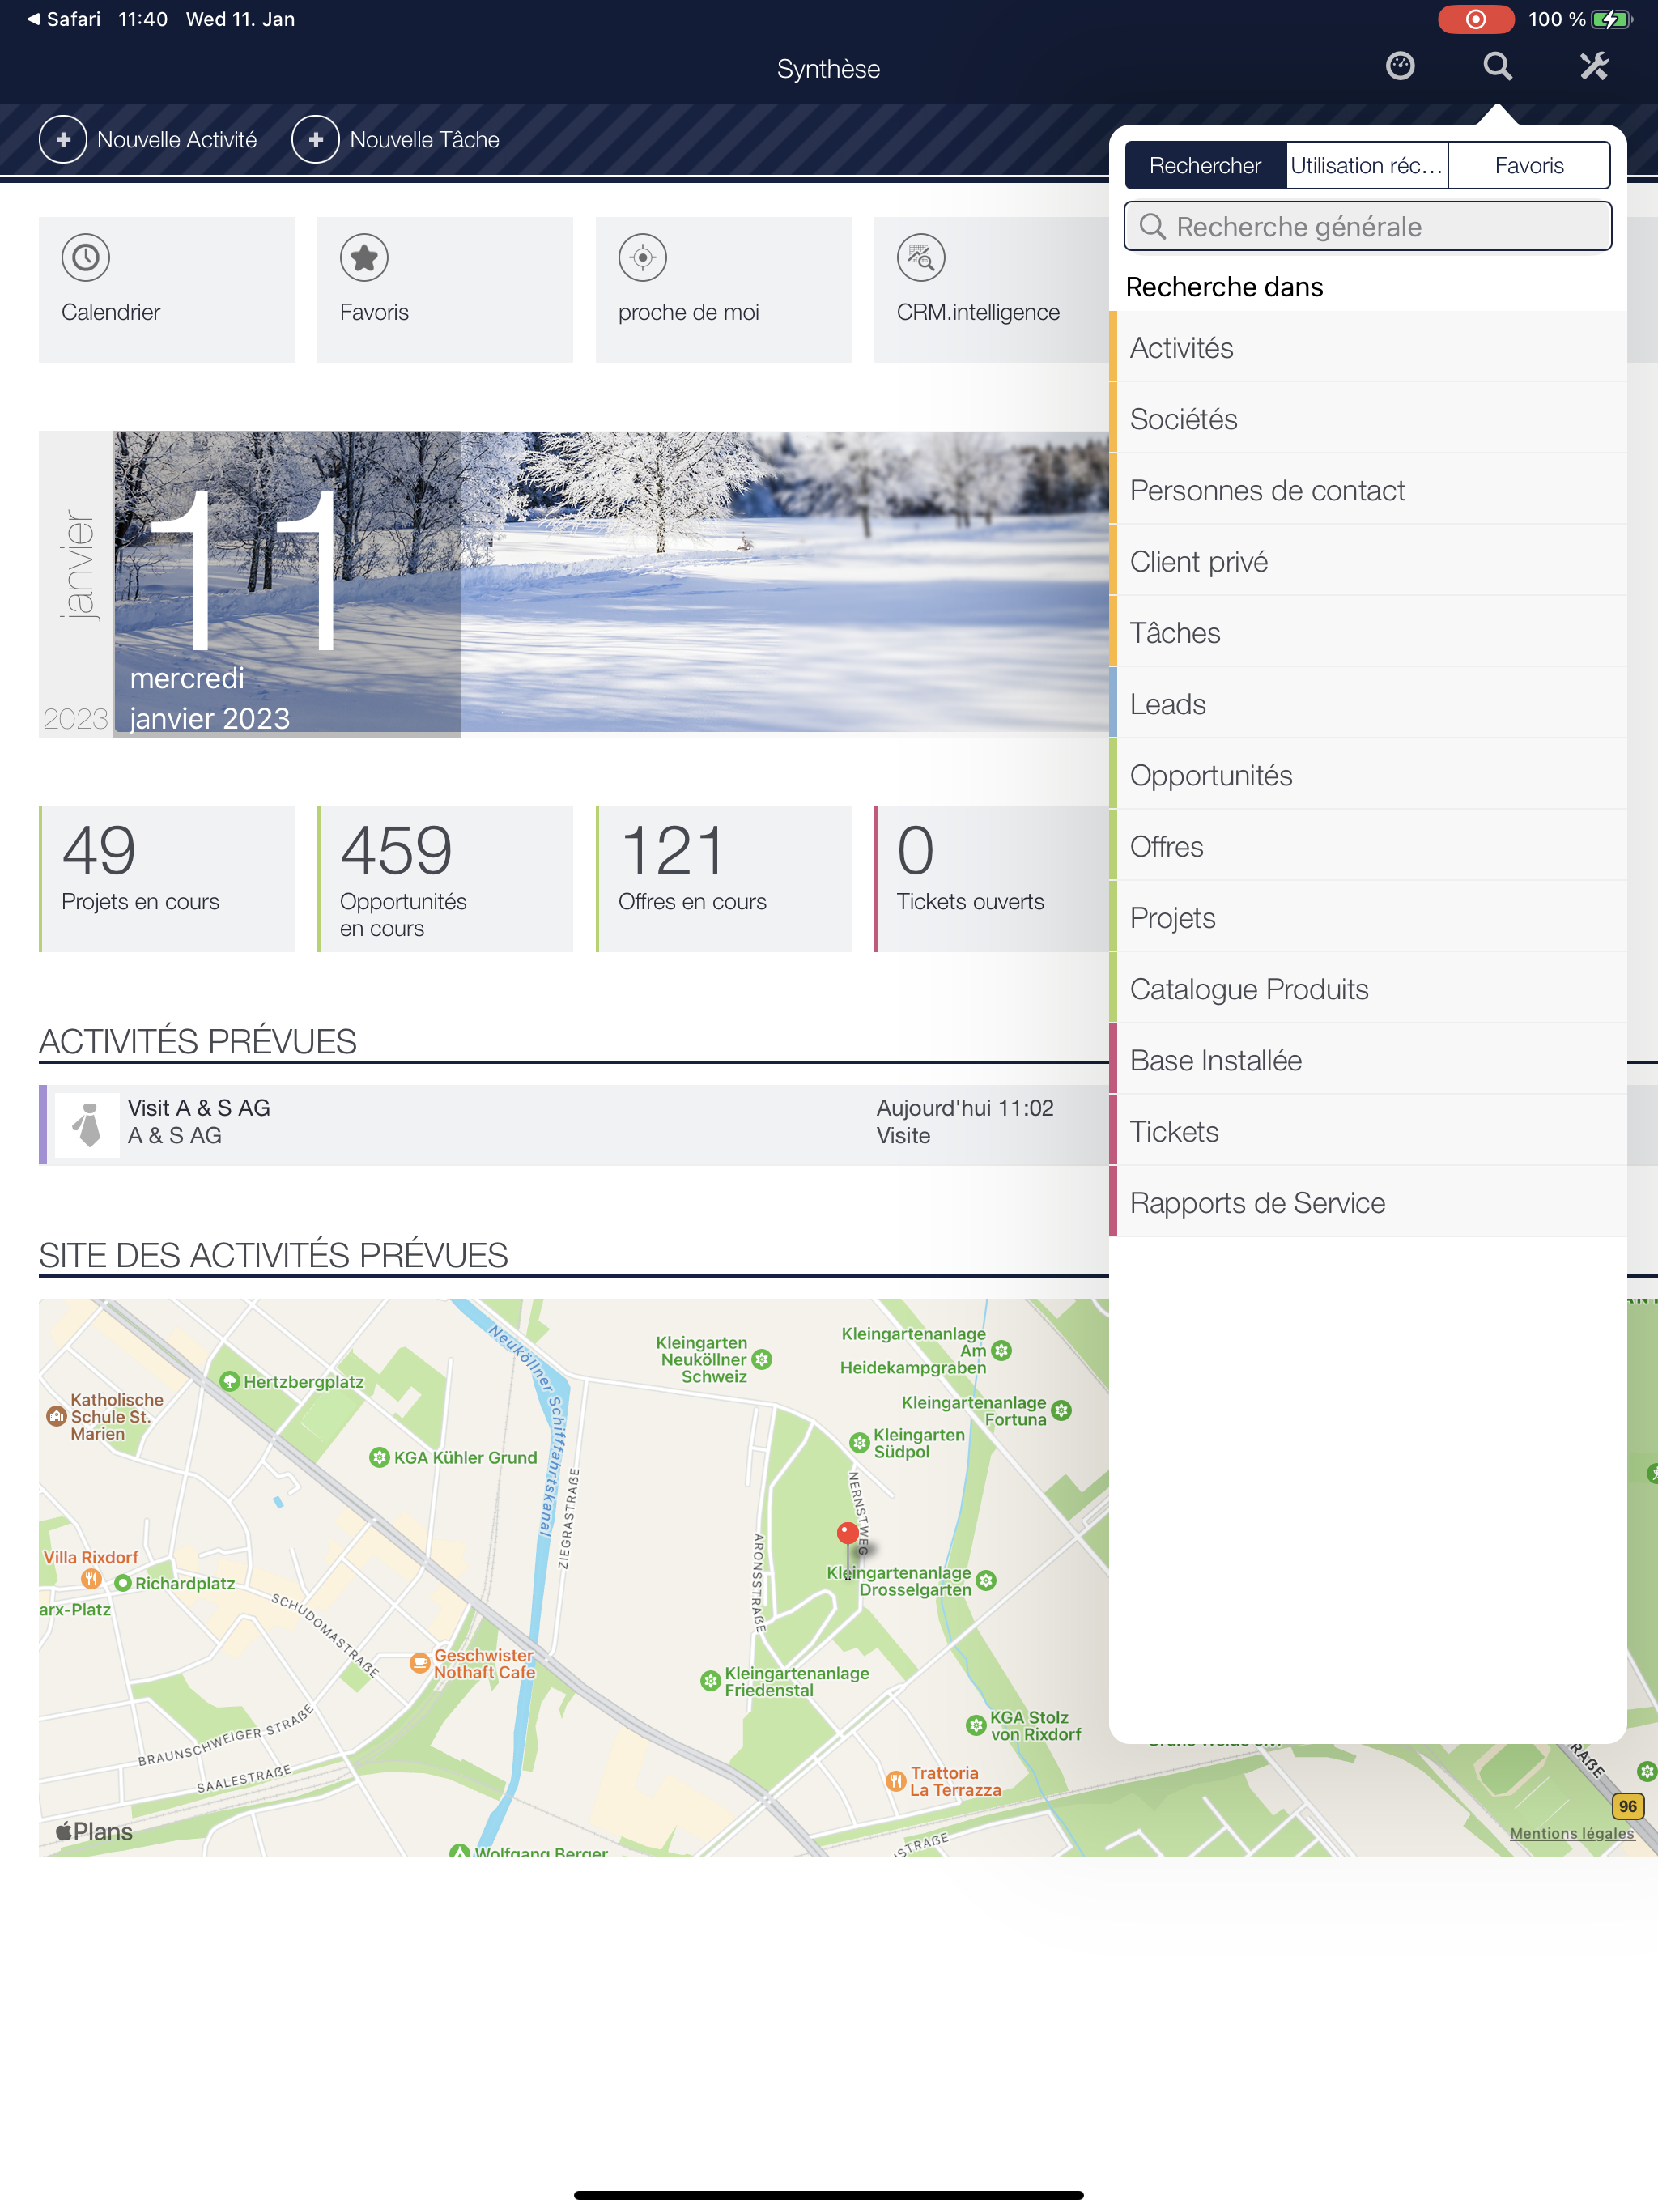Screen dimensions: 1658x2212
Task: Search in Opportunités list entry
Action: click(1367, 775)
